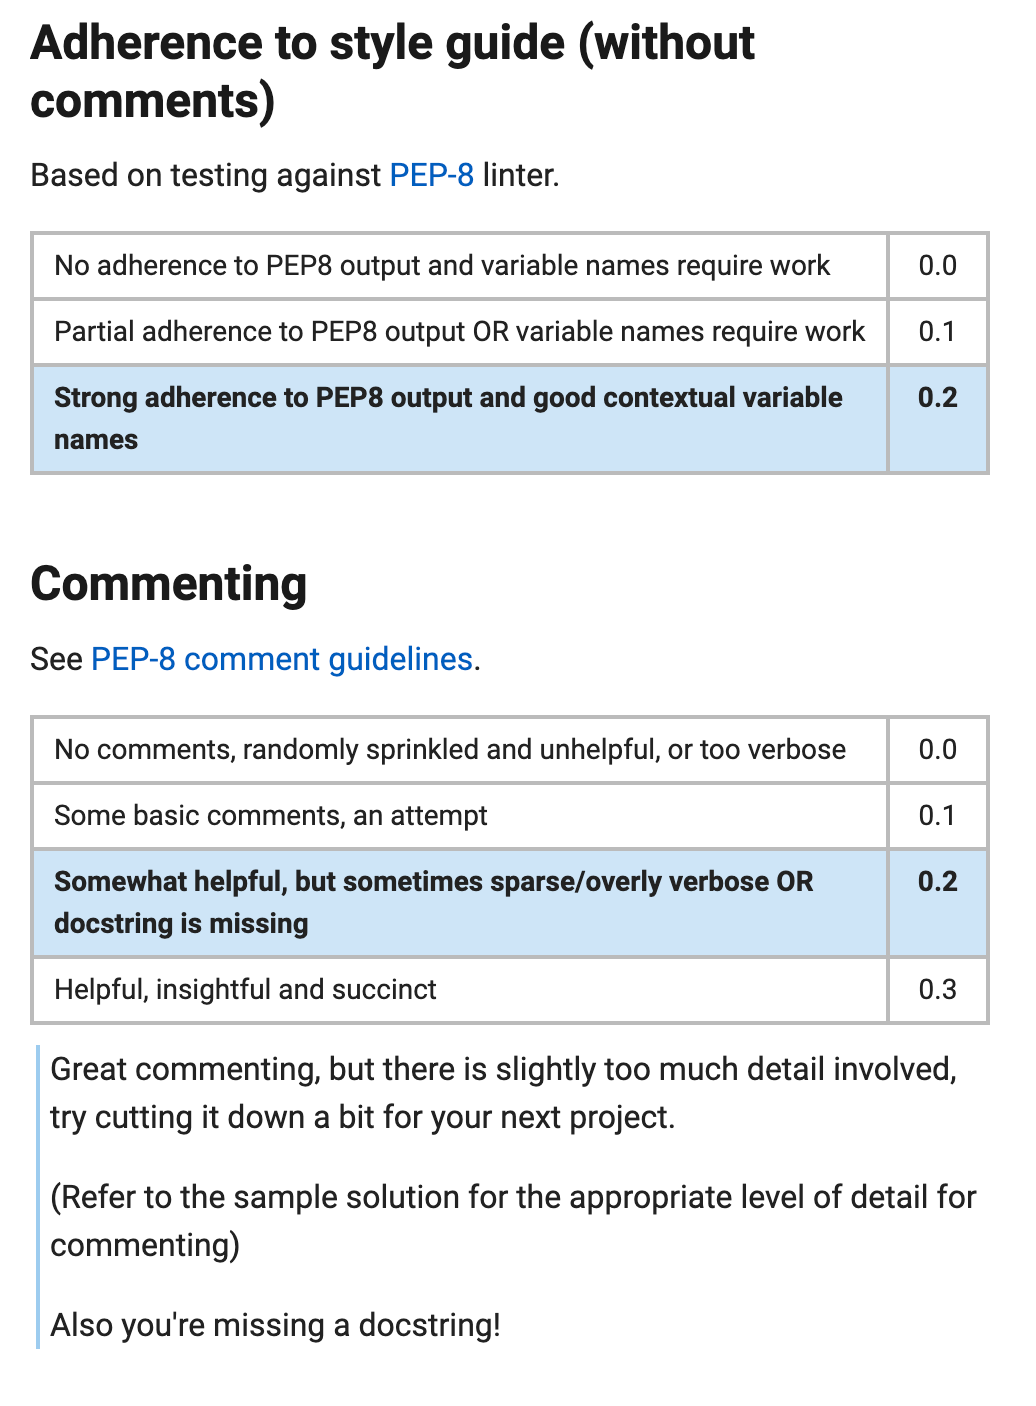Click the 0.0 score in style guide table

point(937,266)
